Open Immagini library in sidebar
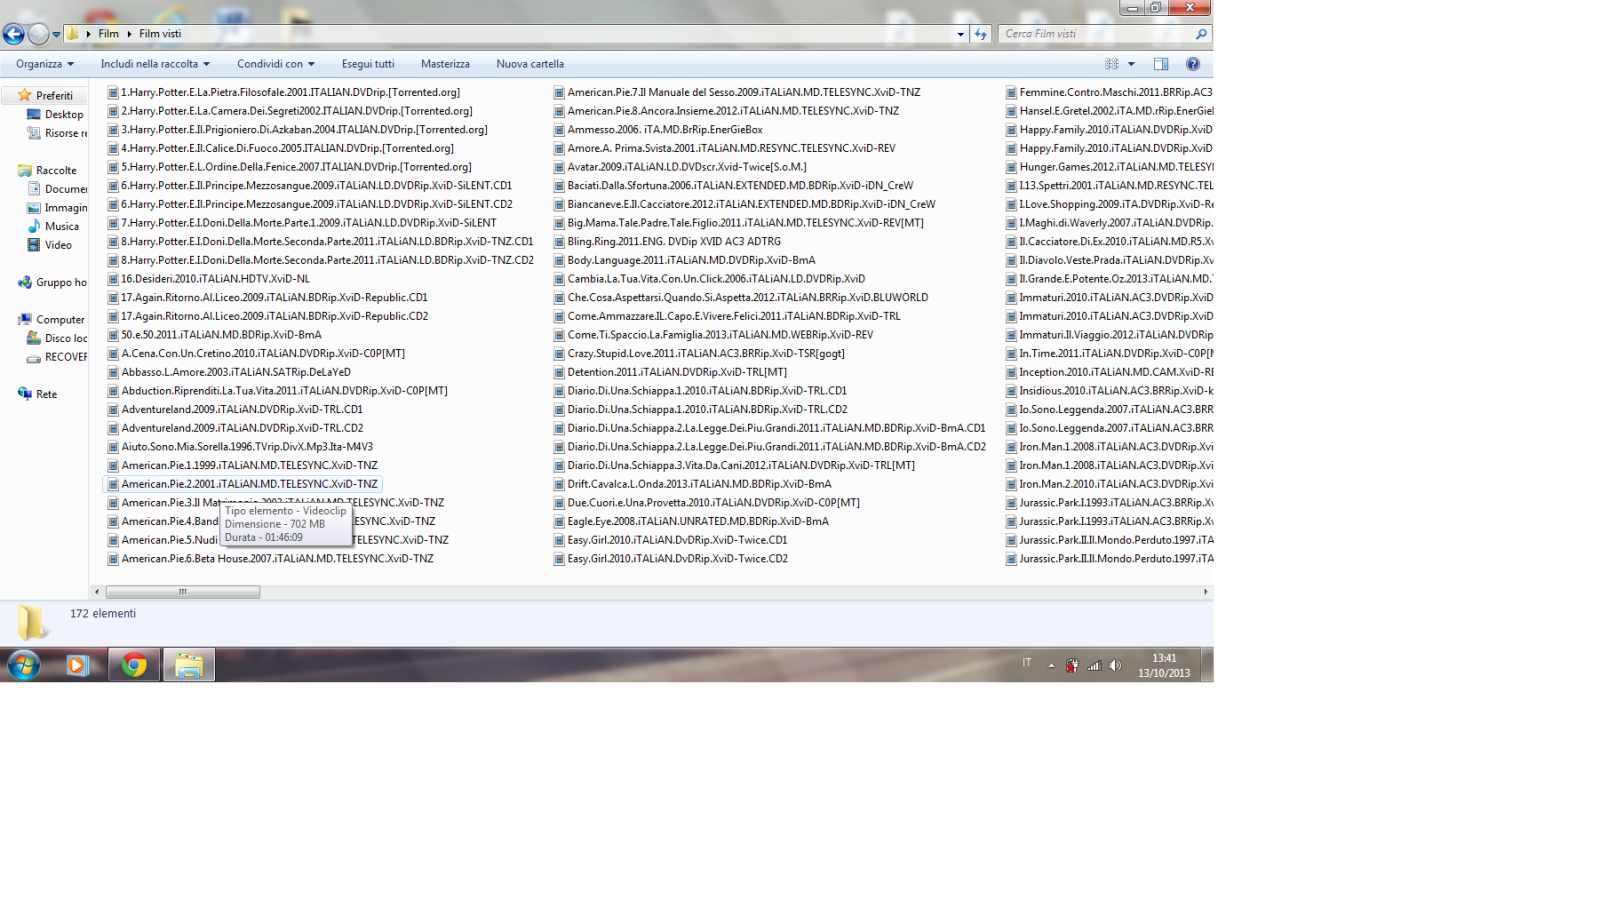1600x899 pixels. [66, 208]
